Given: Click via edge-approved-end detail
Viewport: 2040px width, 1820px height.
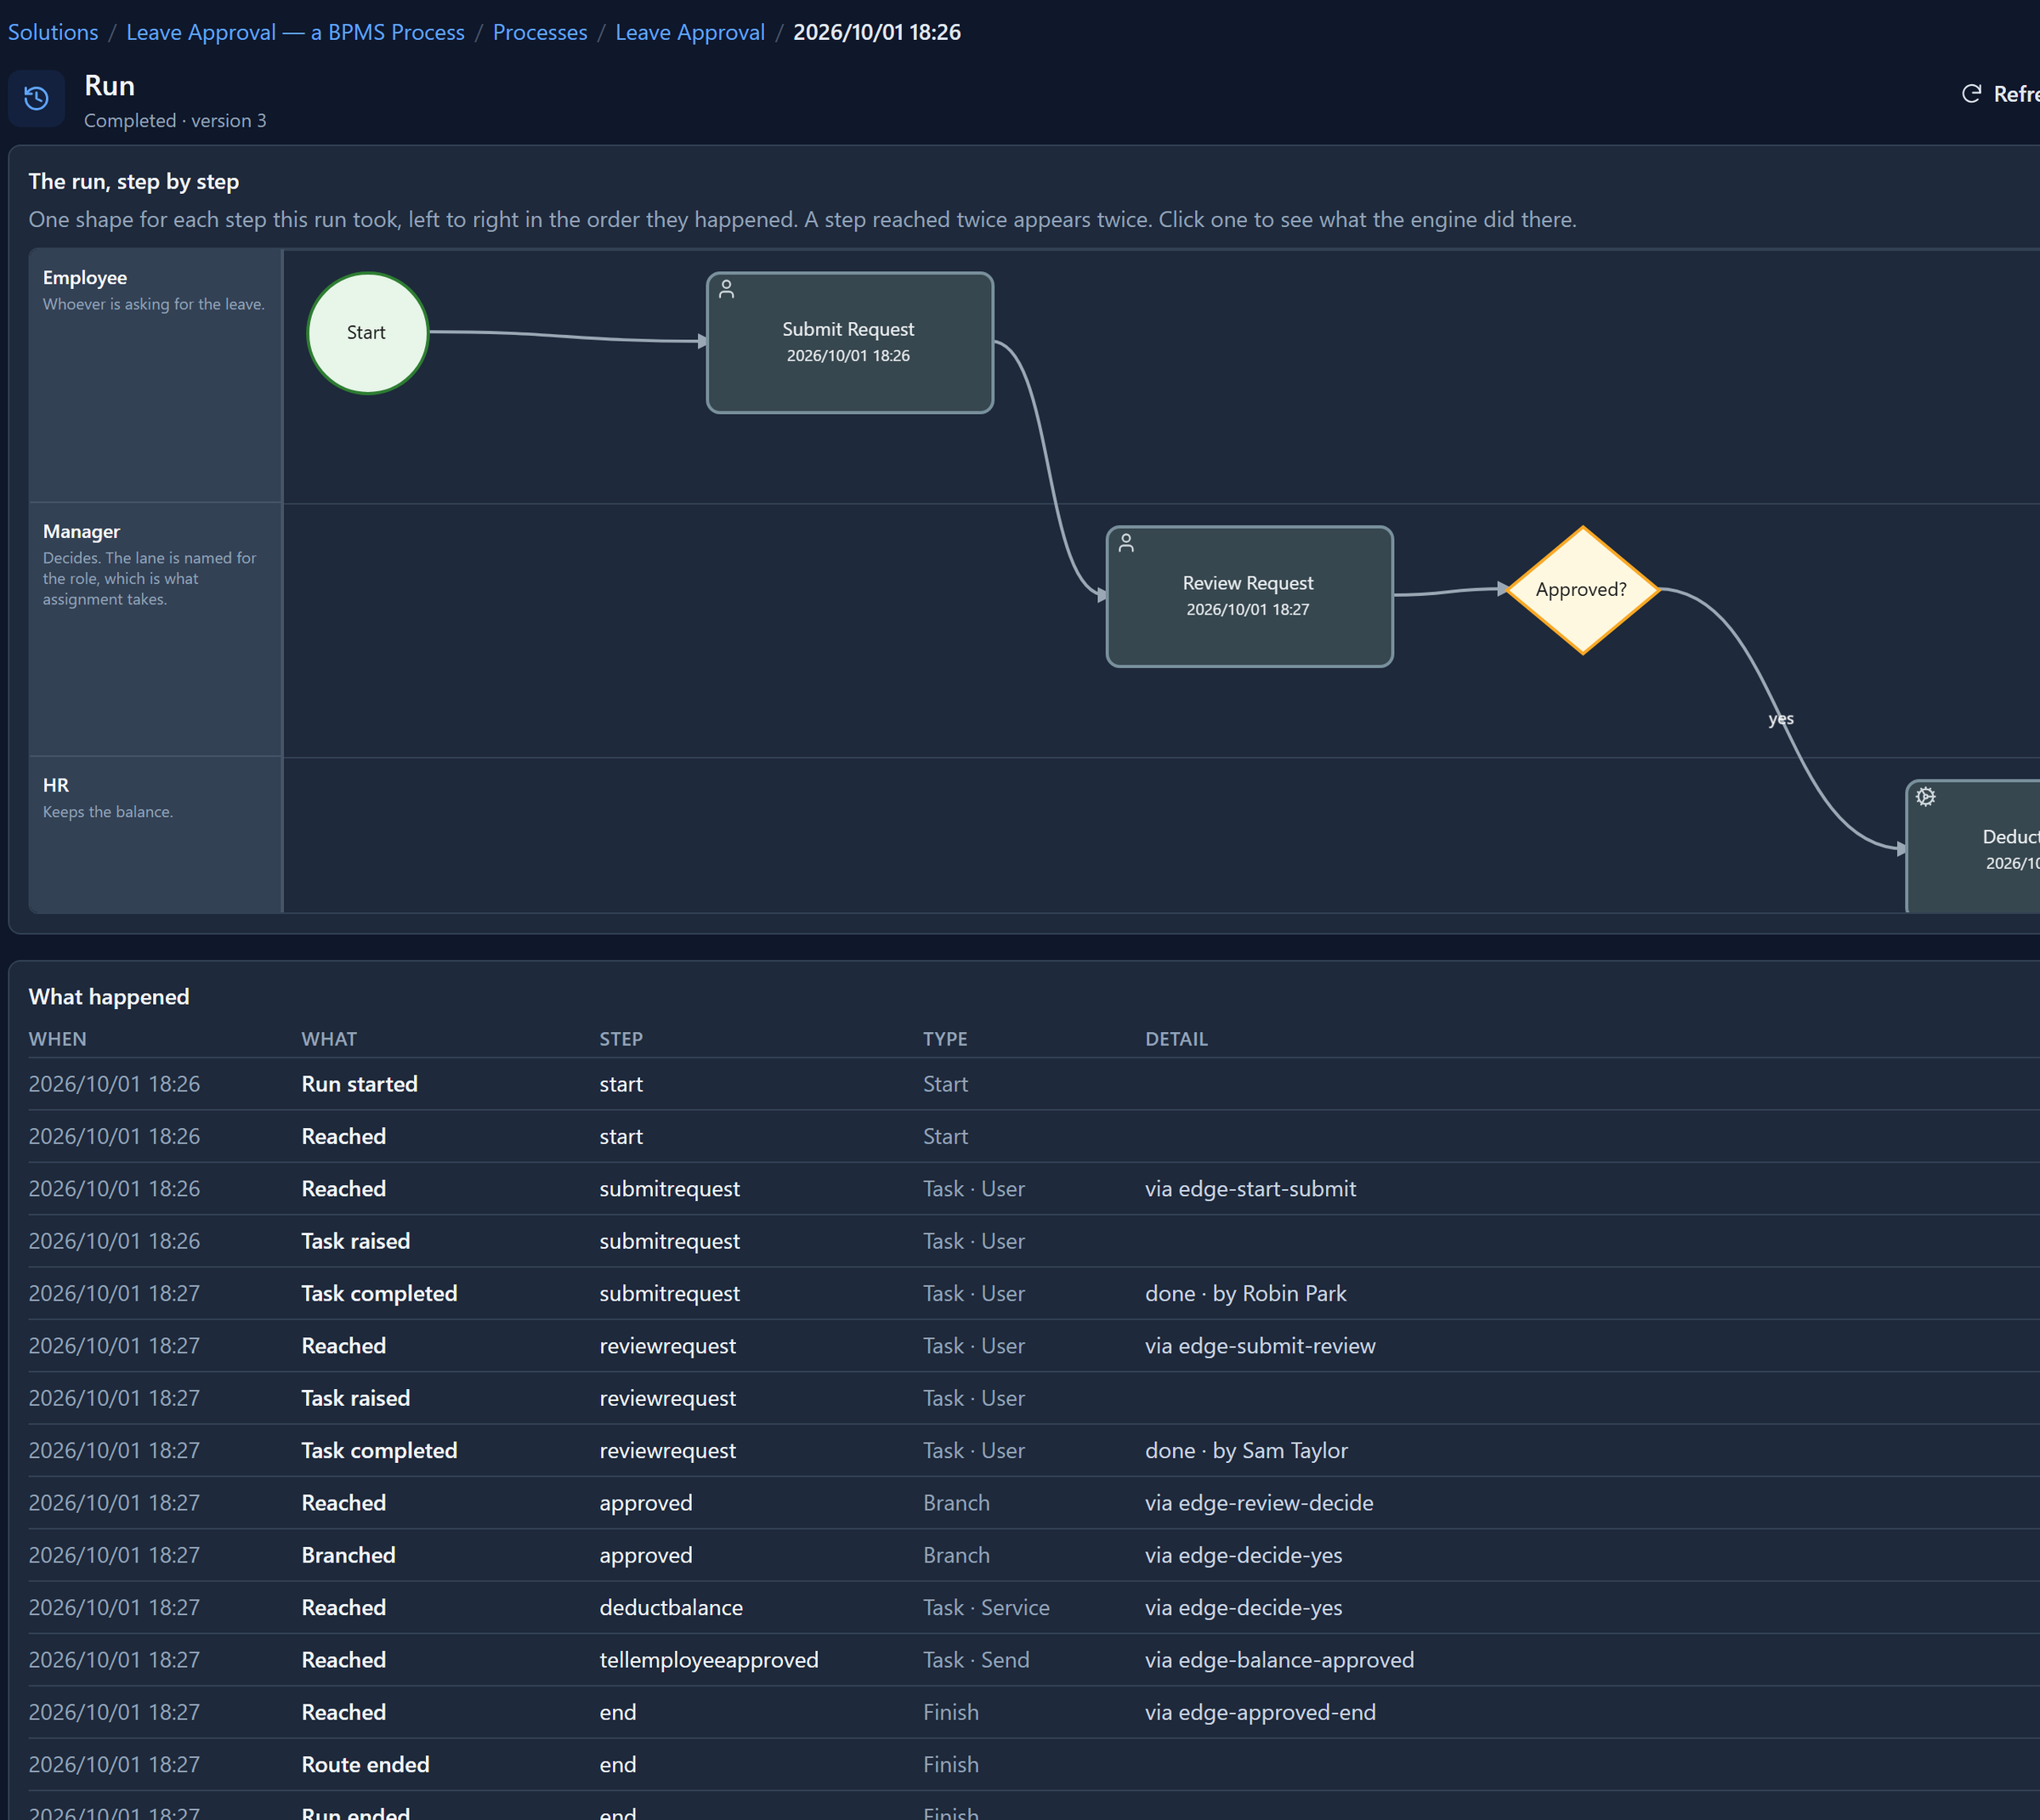Looking at the screenshot, I should point(1260,1713).
